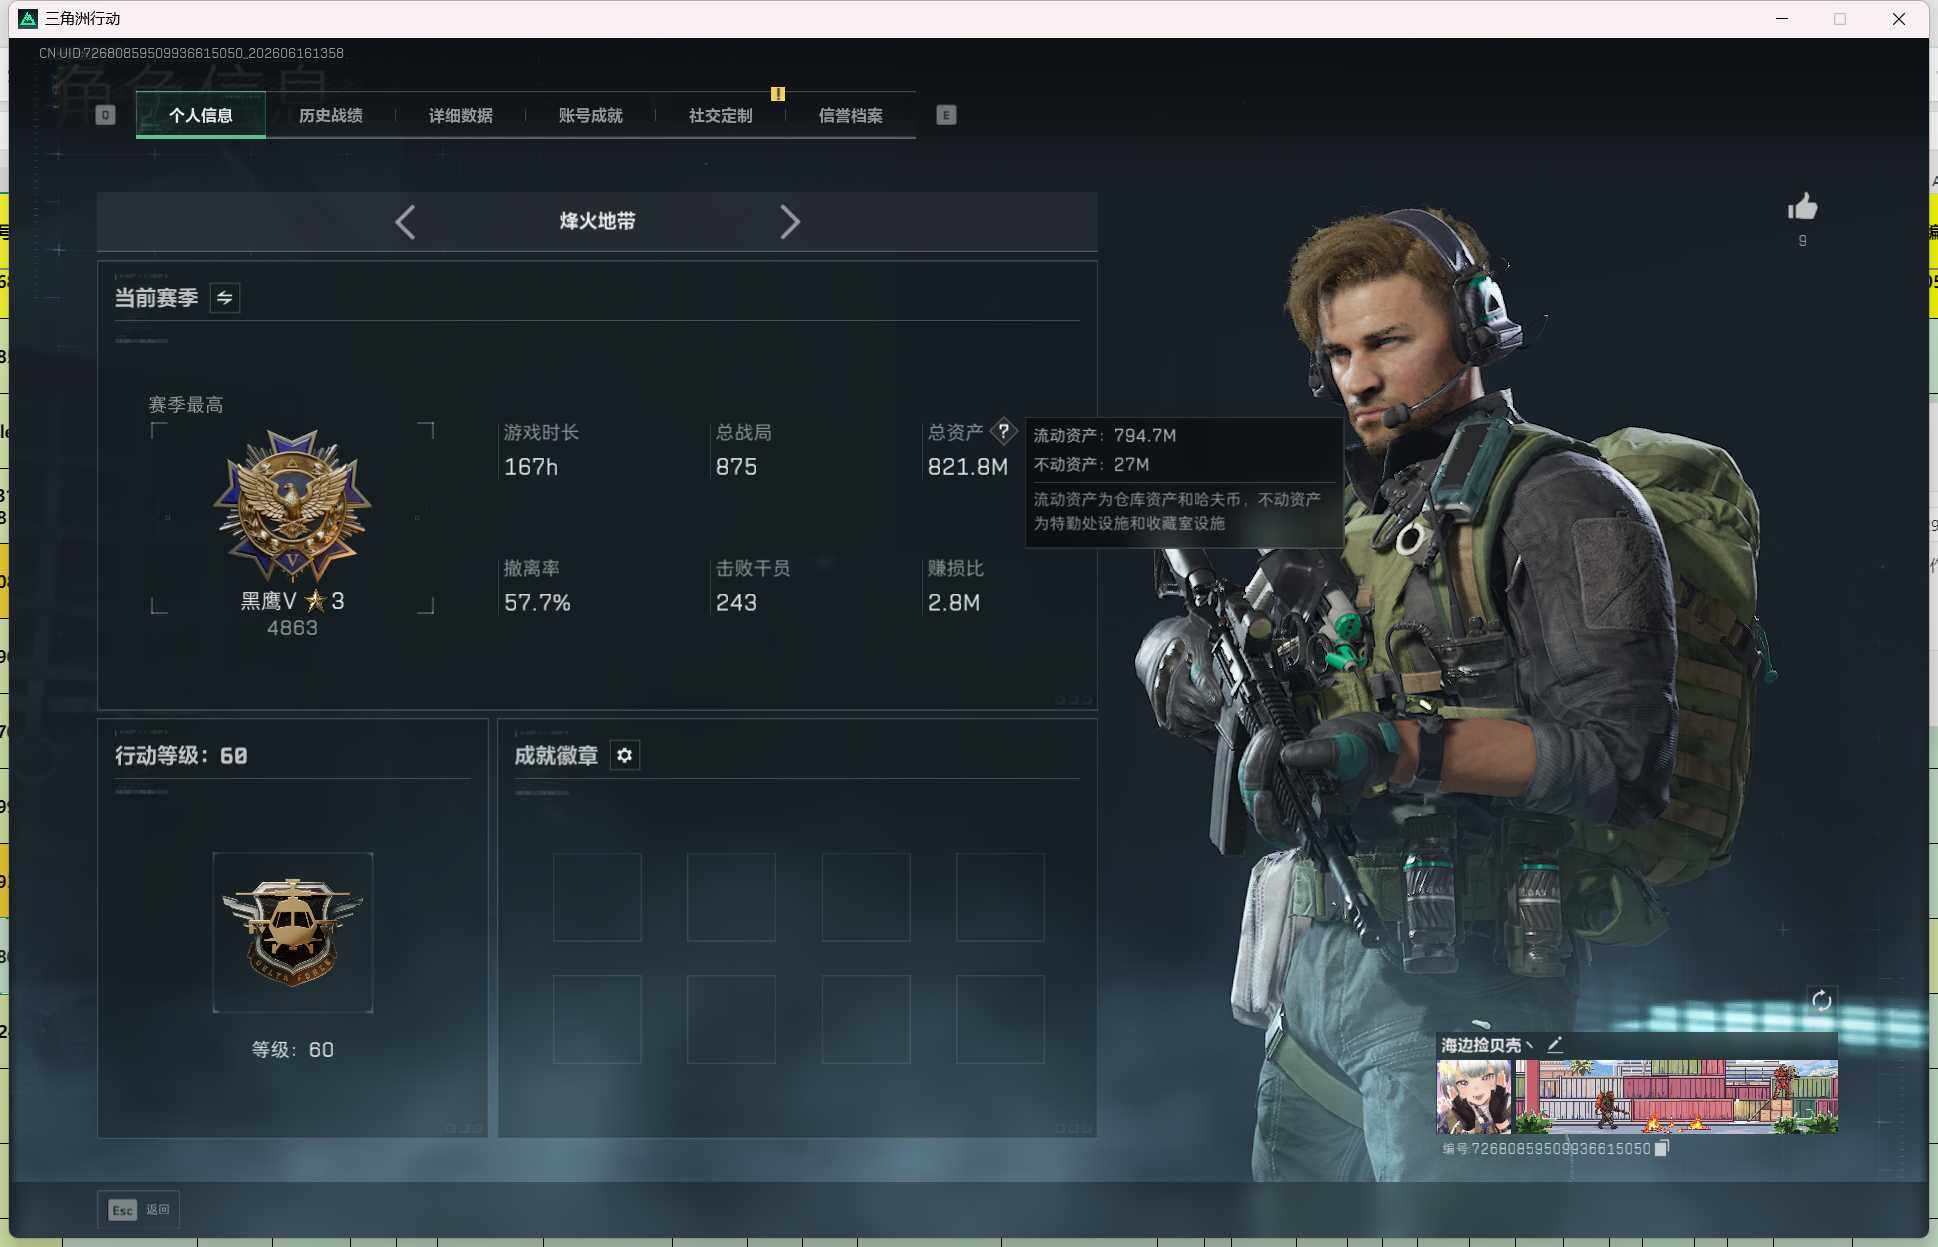Select first empty achievement badge slot, bottom row
1938x1247 pixels.
597,1019
